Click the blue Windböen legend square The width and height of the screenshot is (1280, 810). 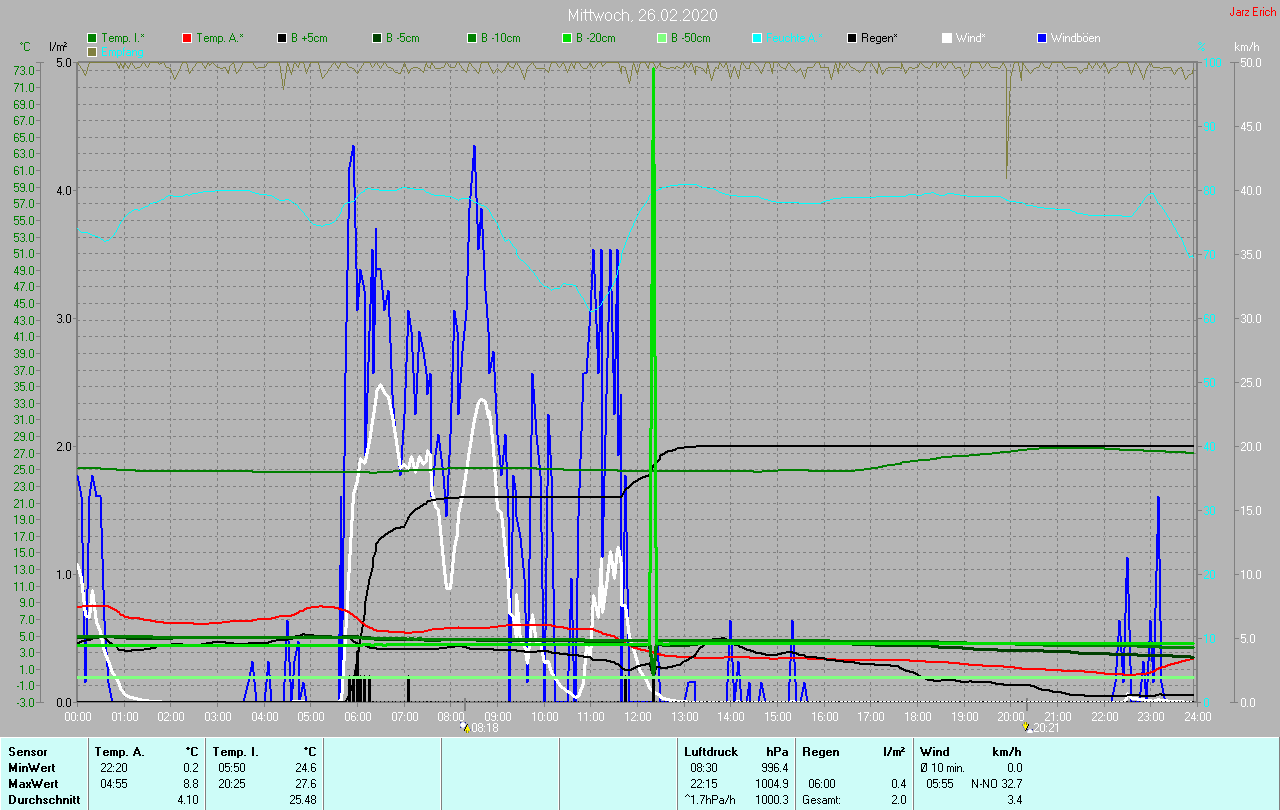click(x=1042, y=38)
